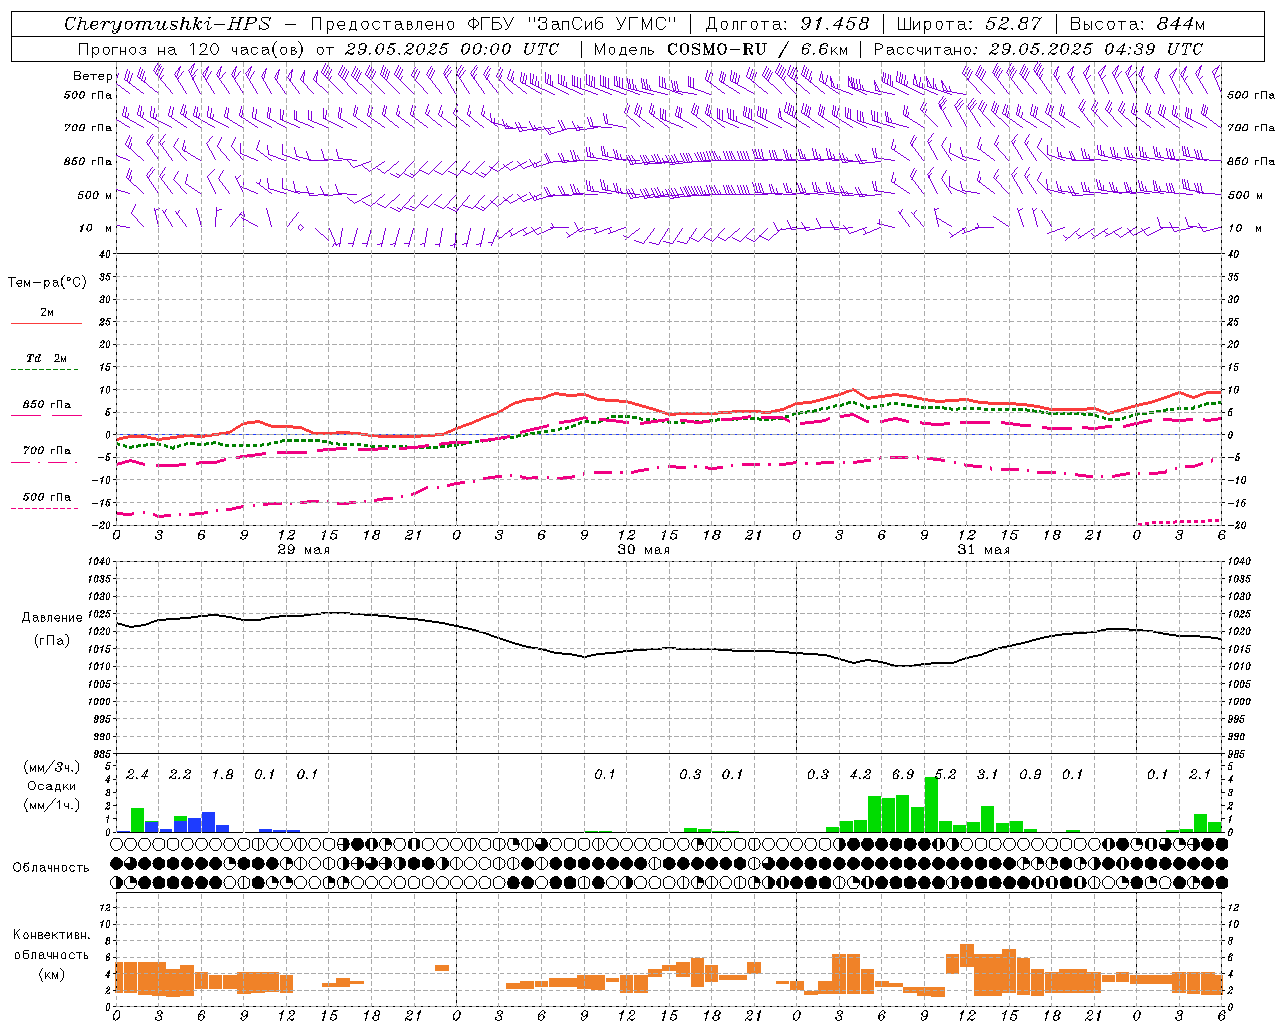This screenshot has height=1024, width=1280.
Task: Click the '850 гПа' temperature legend entry
Action: [47, 405]
